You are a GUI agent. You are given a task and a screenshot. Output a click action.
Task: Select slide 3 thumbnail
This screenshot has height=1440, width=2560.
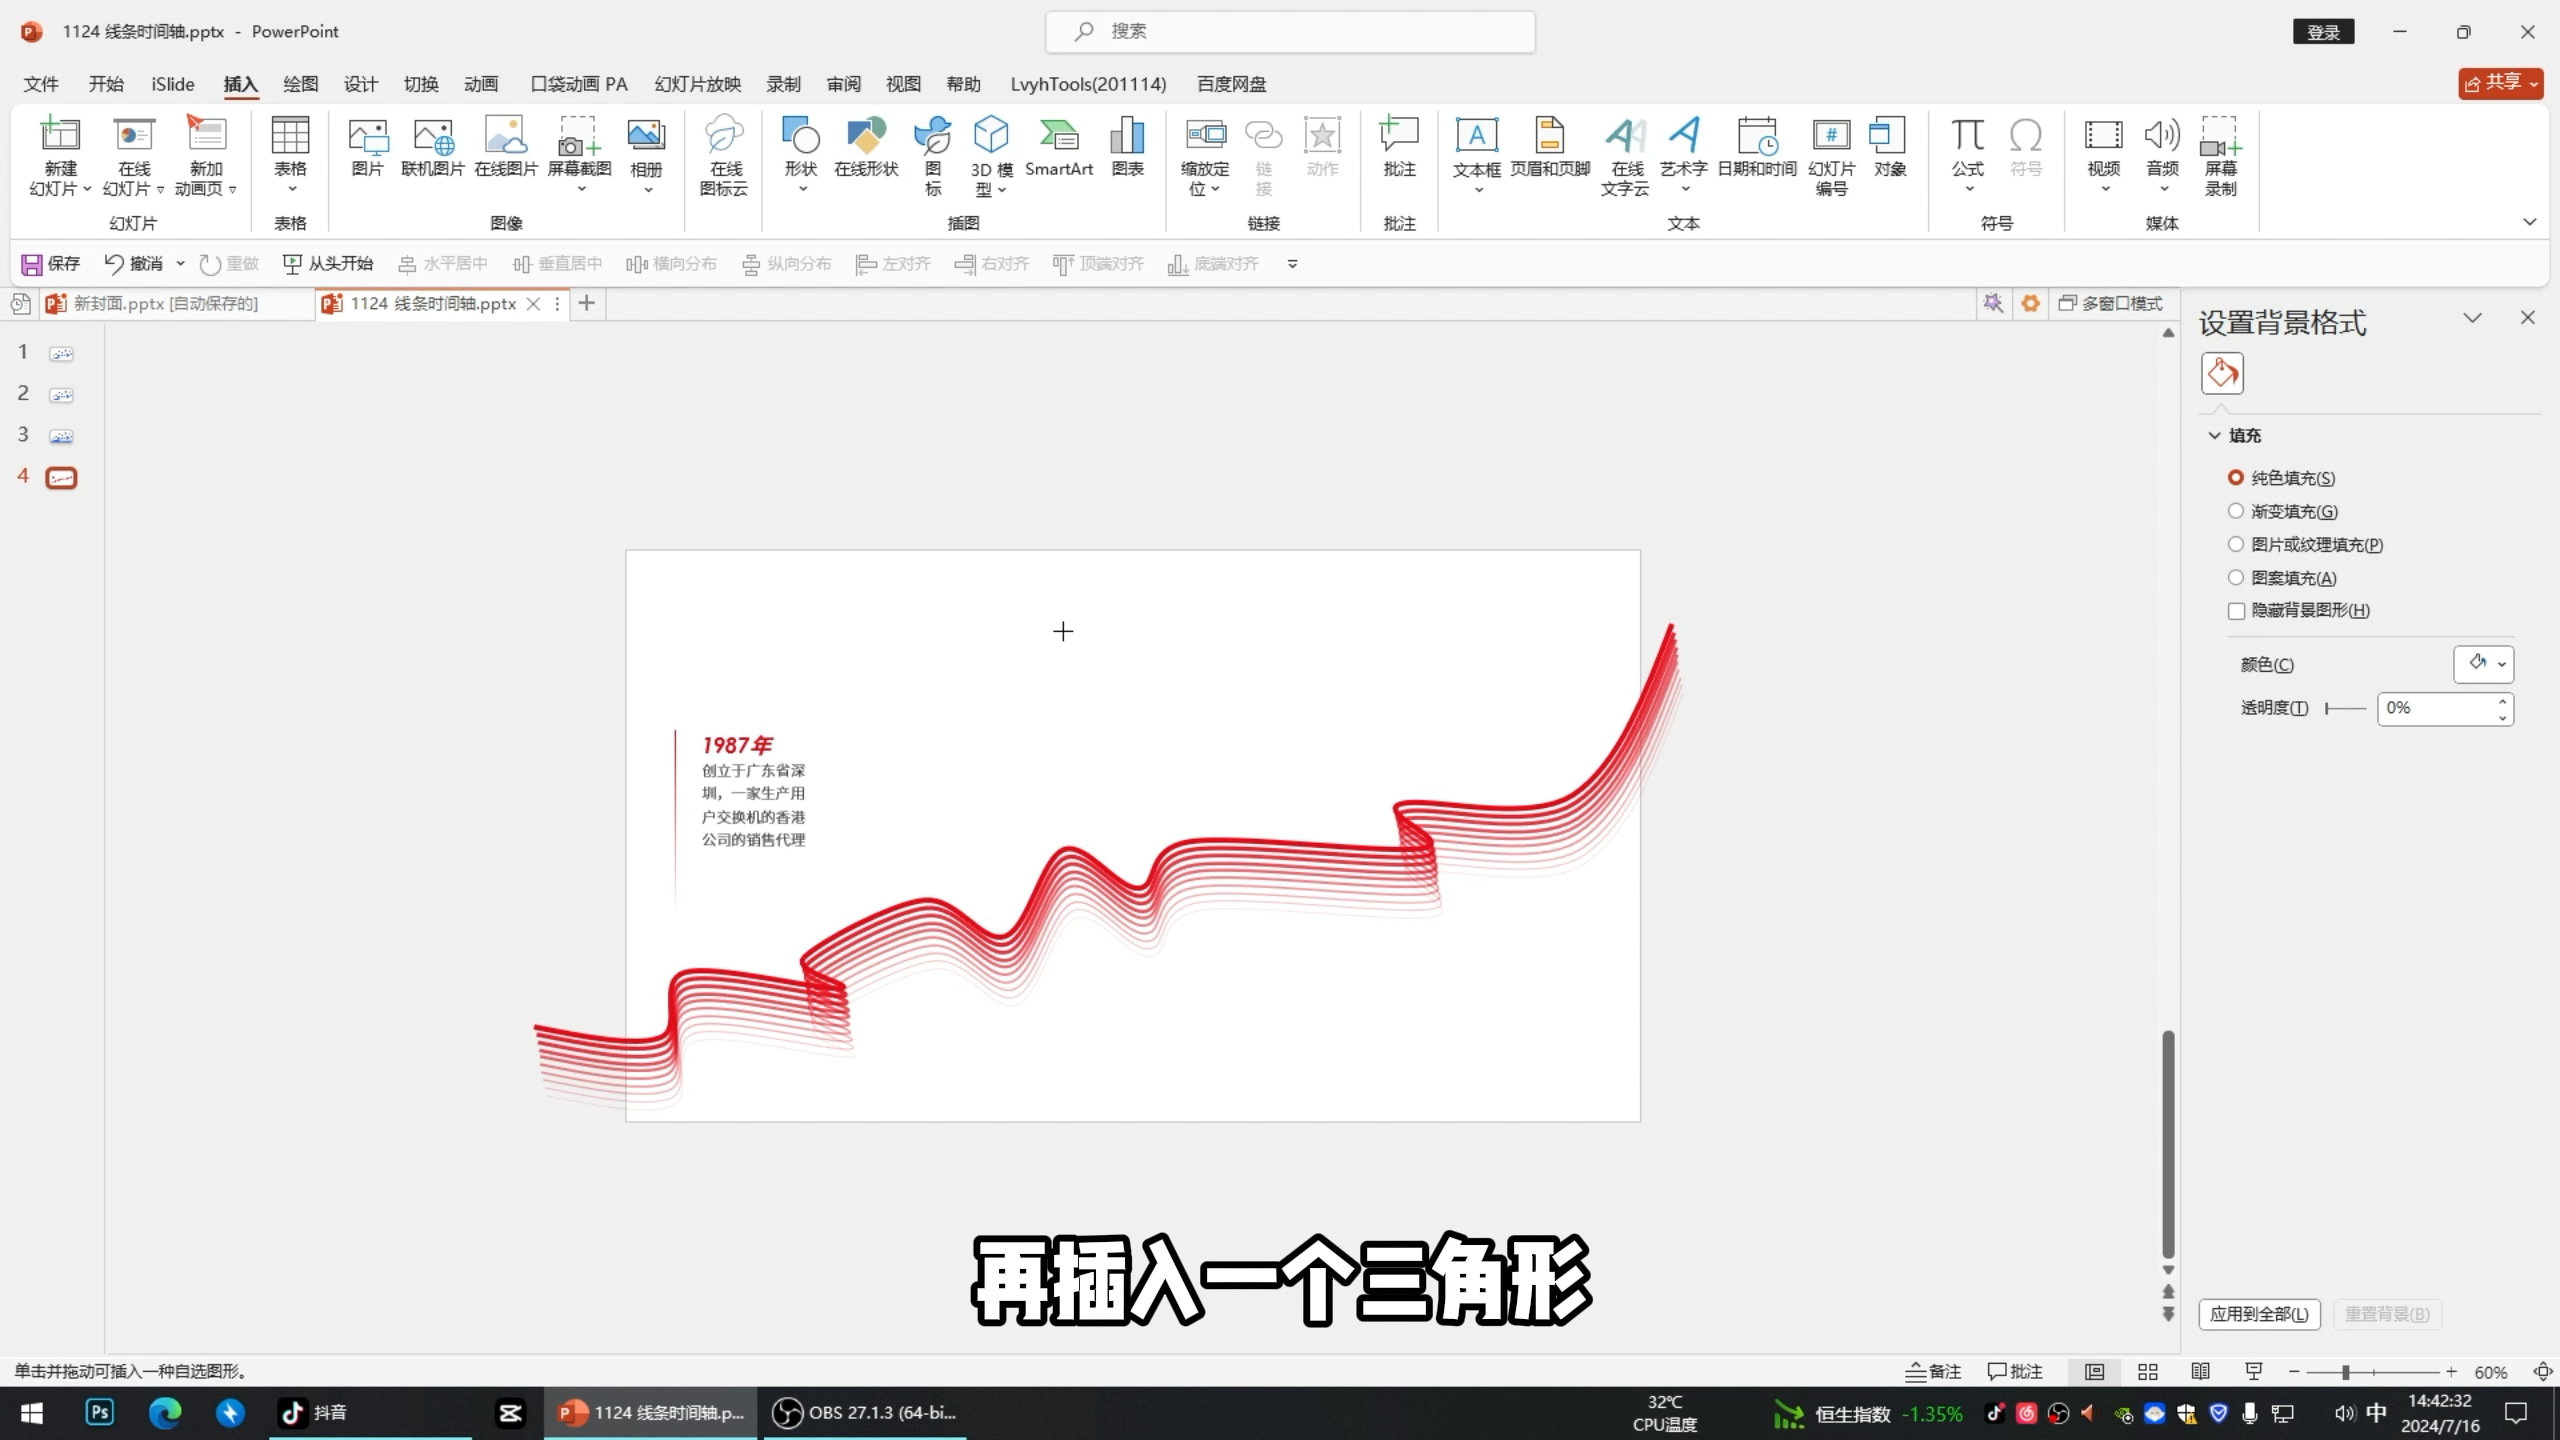coord(61,436)
